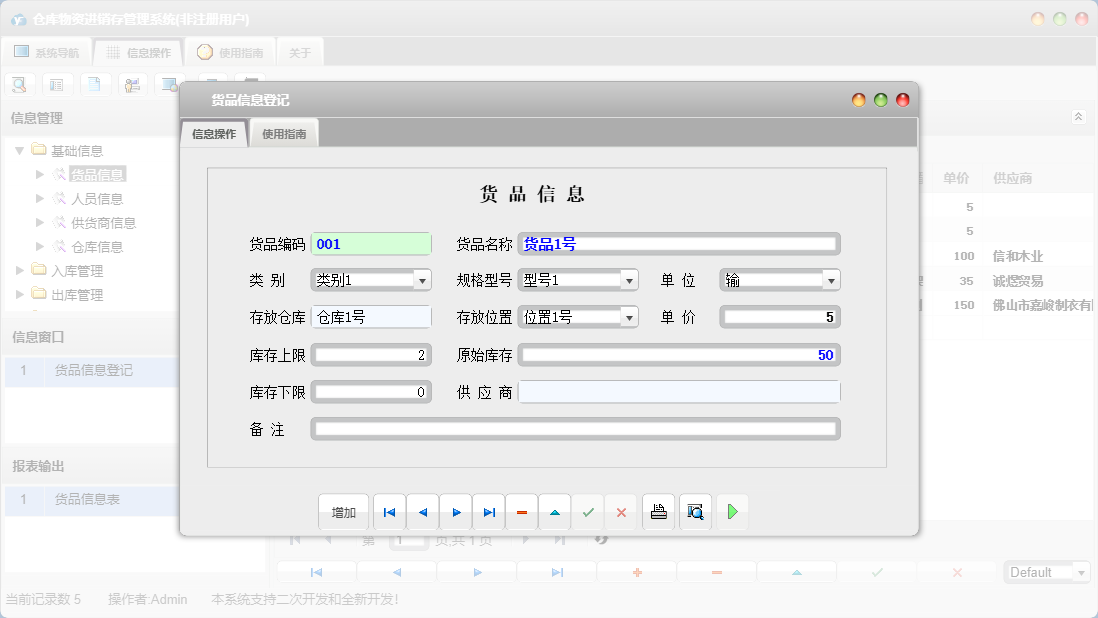Click the 增加 add button
1098x618 pixels.
[343, 511]
